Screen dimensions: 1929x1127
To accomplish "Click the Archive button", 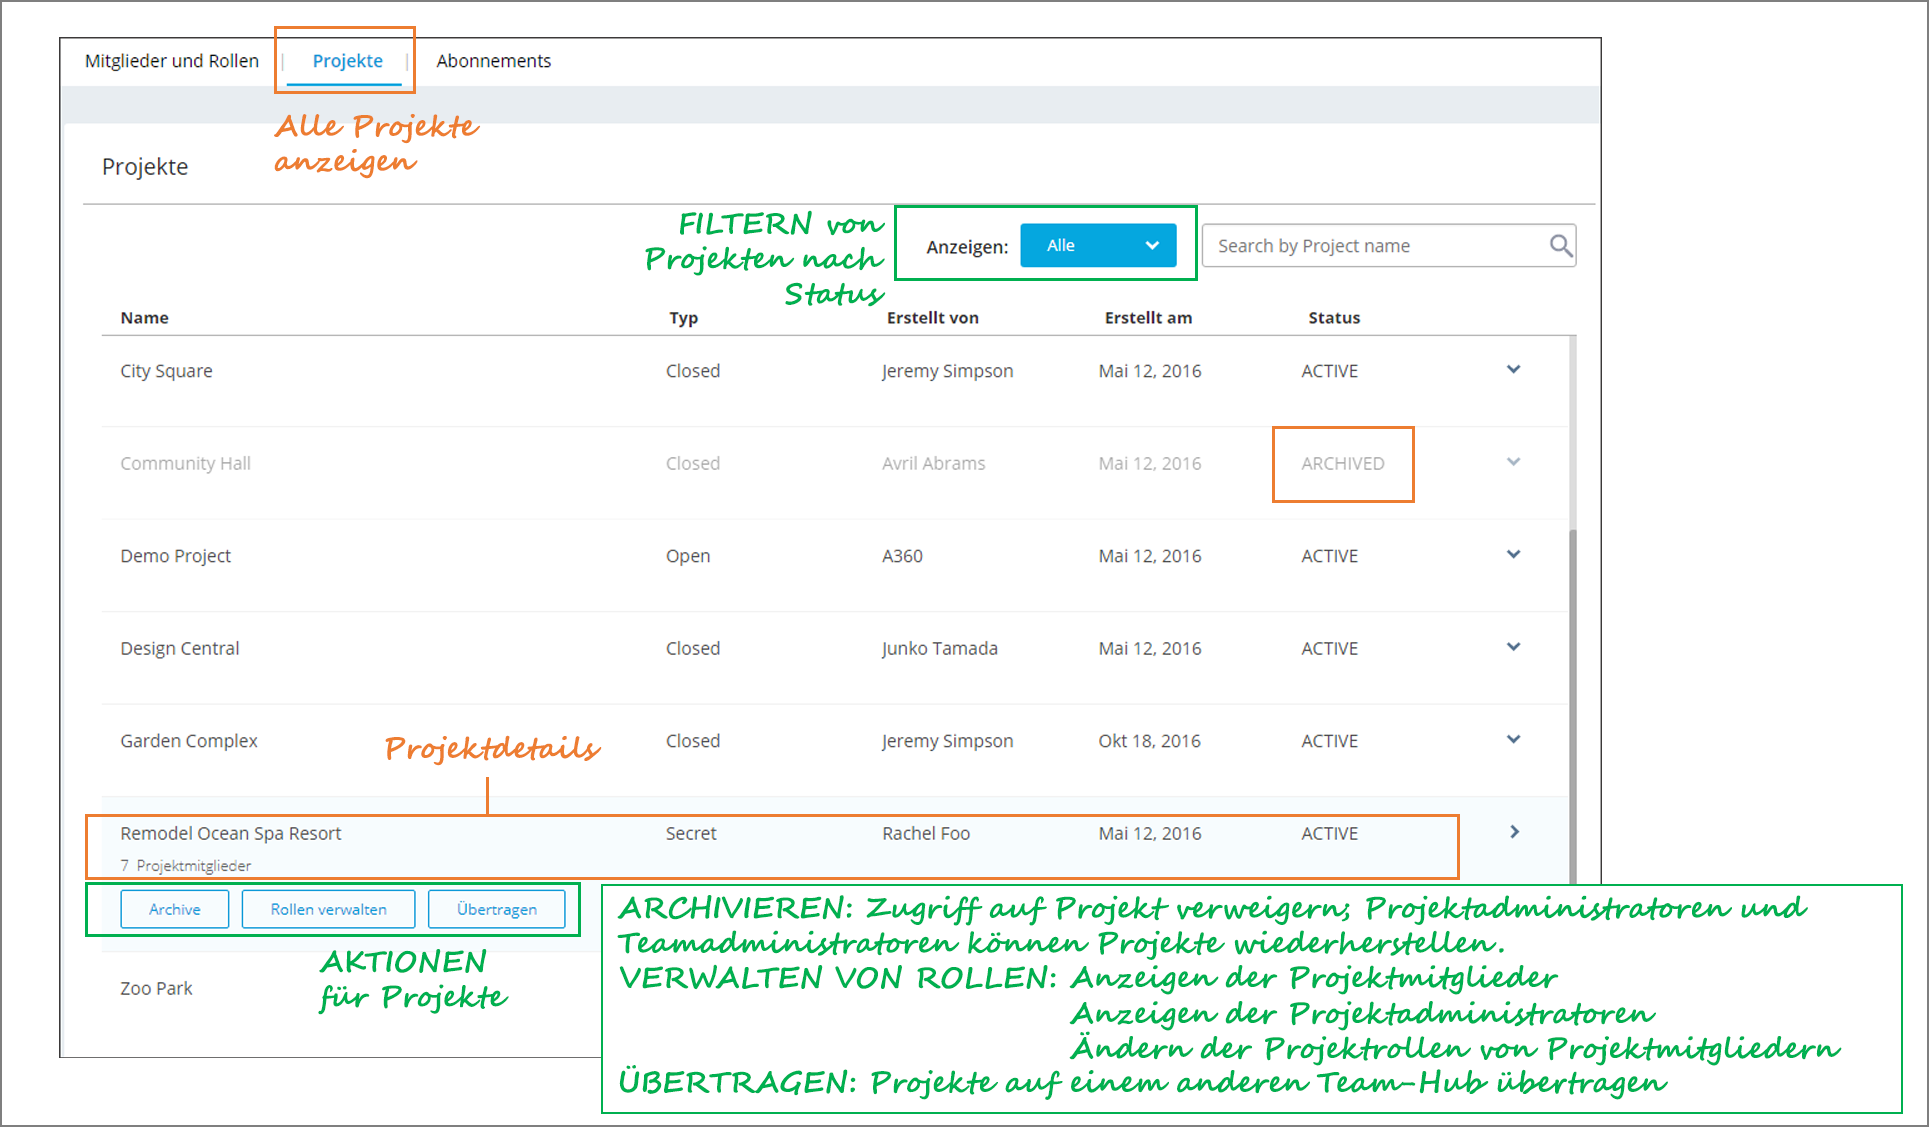I will (175, 909).
